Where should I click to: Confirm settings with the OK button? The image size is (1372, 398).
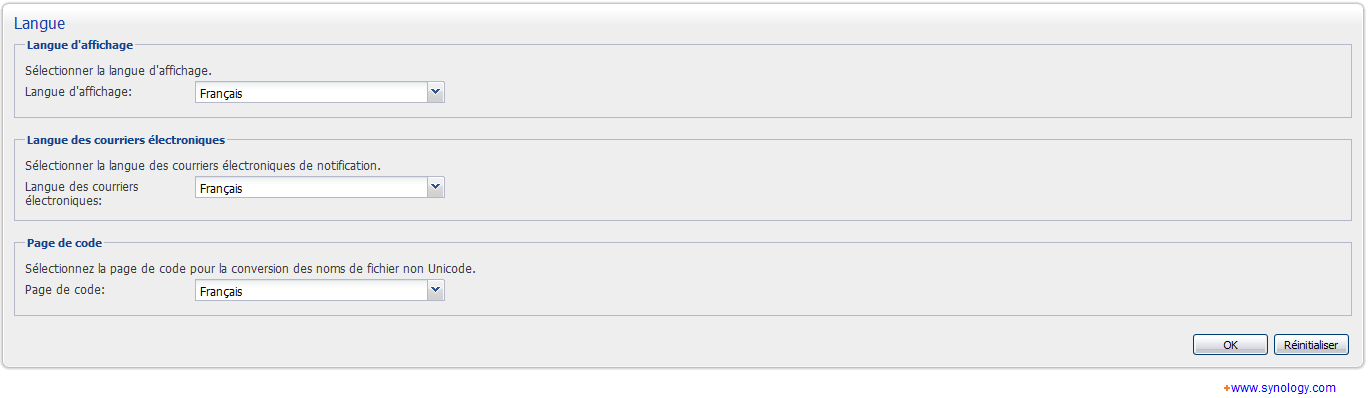tap(1230, 345)
